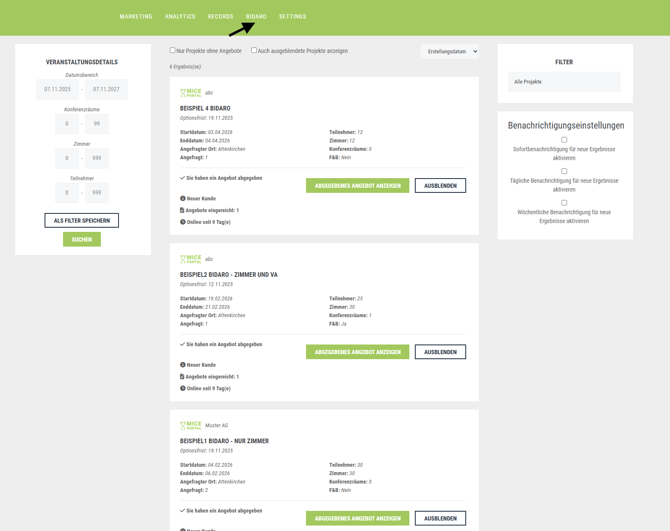The height and width of the screenshot is (531, 670).
Task: Open the Erstellungsdatum sort dropdown
Action: (x=449, y=51)
